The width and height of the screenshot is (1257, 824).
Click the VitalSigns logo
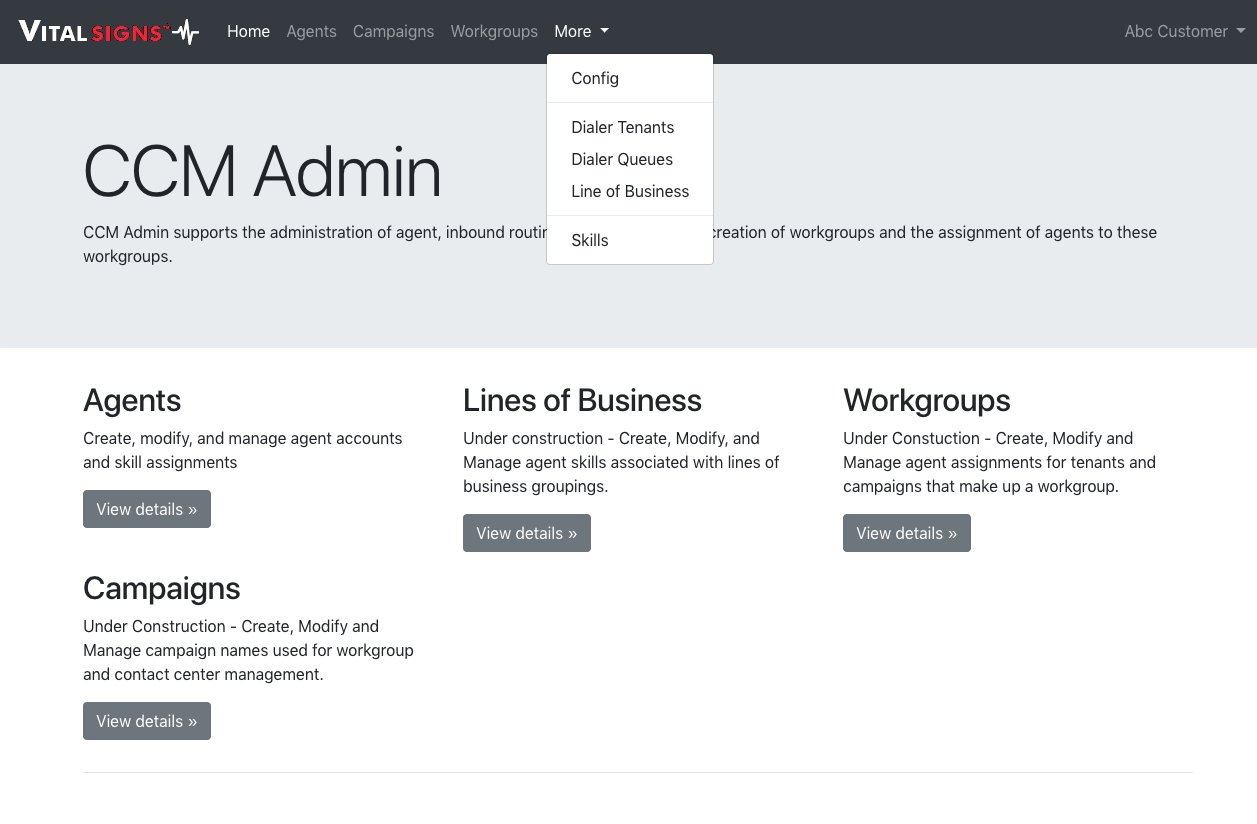point(108,32)
